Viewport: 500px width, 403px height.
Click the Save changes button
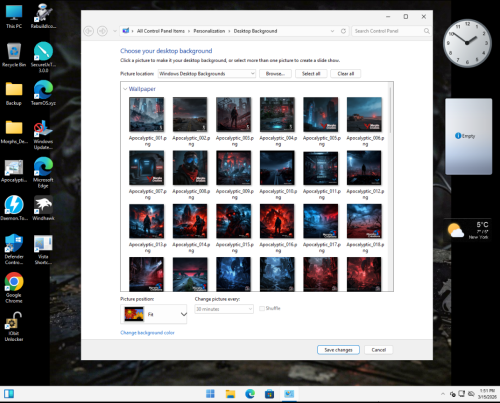tap(338, 350)
